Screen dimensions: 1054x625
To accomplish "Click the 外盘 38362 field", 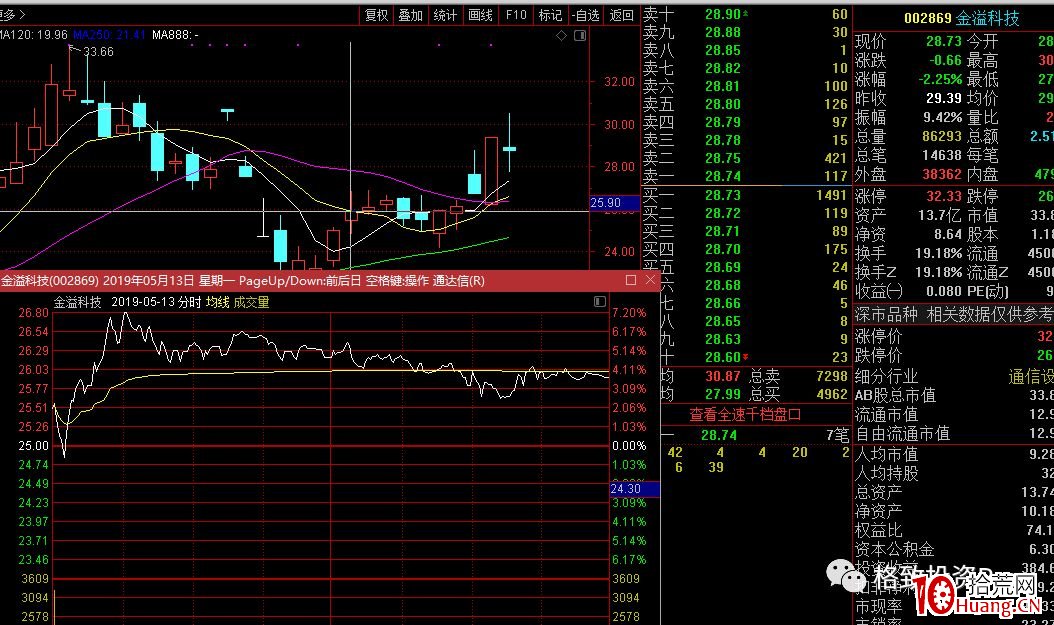I will (908, 175).
